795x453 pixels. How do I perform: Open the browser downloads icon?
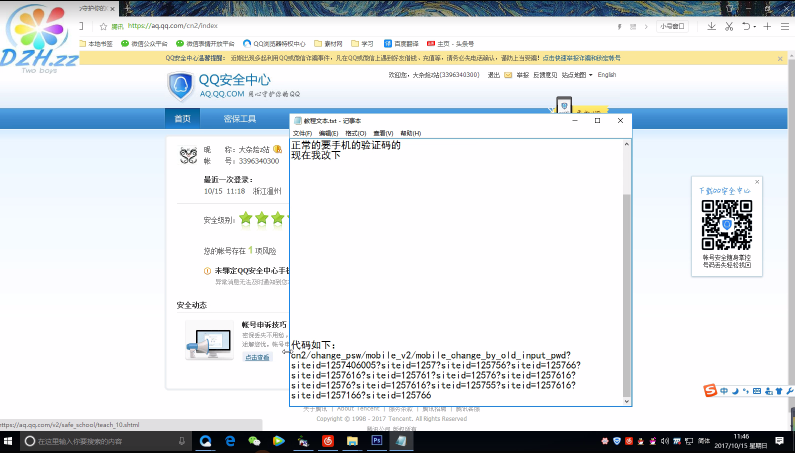click(x=711, y=26)
